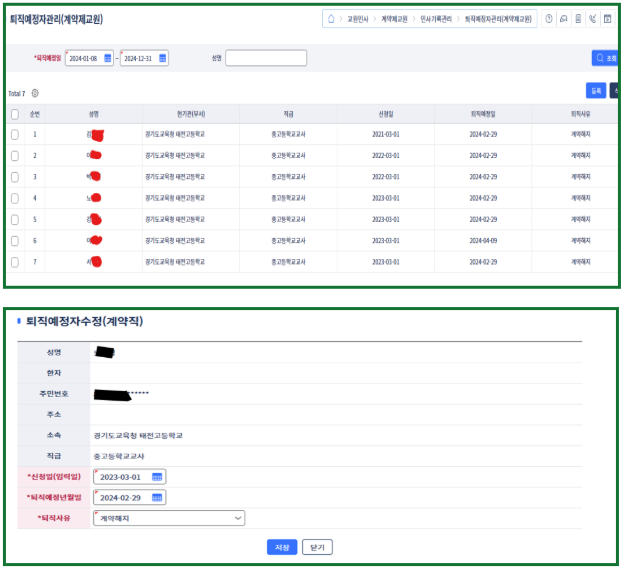Screen dimensions: 621x571
Task: Click 퇴직예정일 cell 2024-02-29 in row 4
Action: point(483,198)
